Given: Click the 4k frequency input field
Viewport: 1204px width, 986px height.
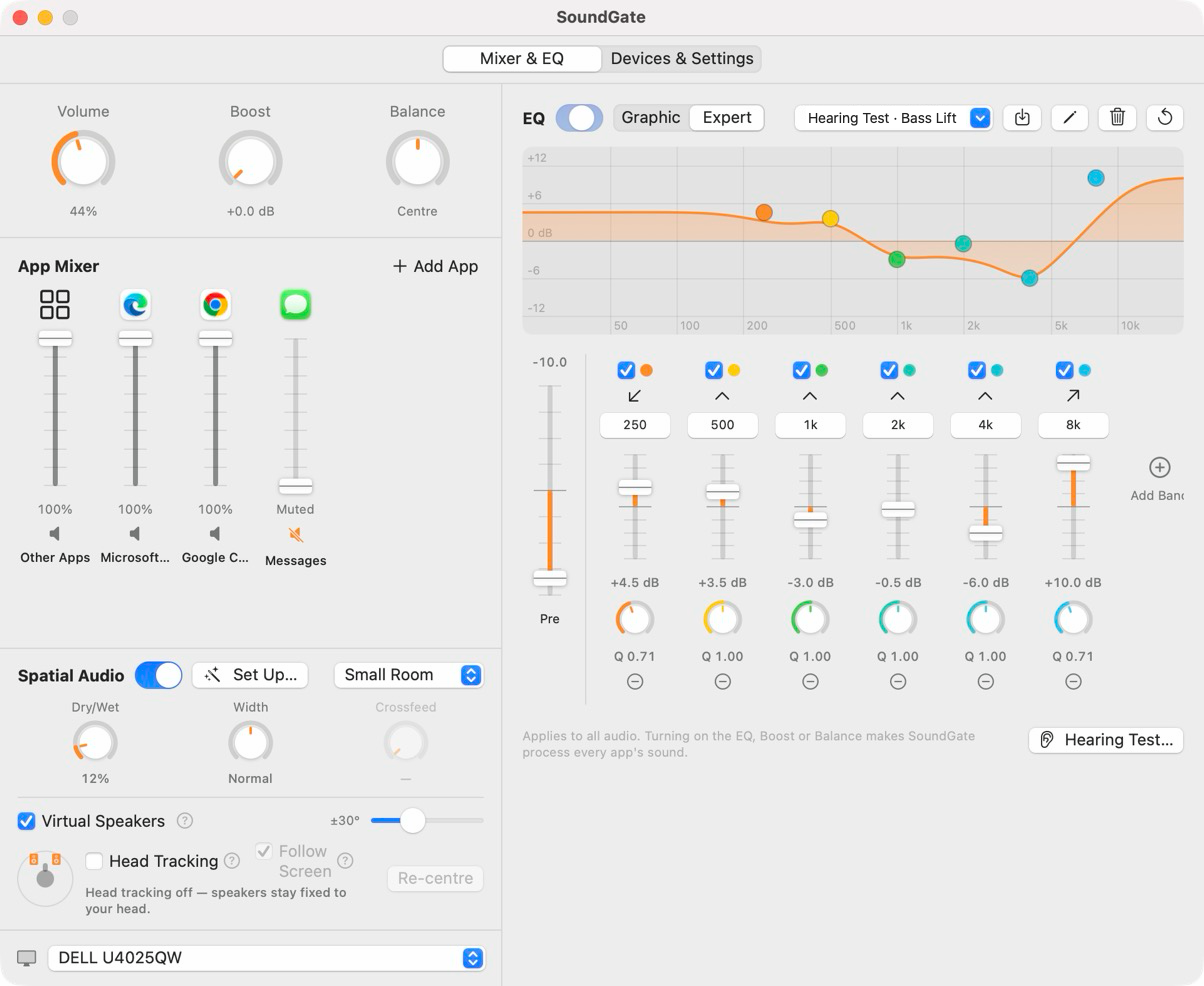Looking at the screenshot, I should [985, 424].
